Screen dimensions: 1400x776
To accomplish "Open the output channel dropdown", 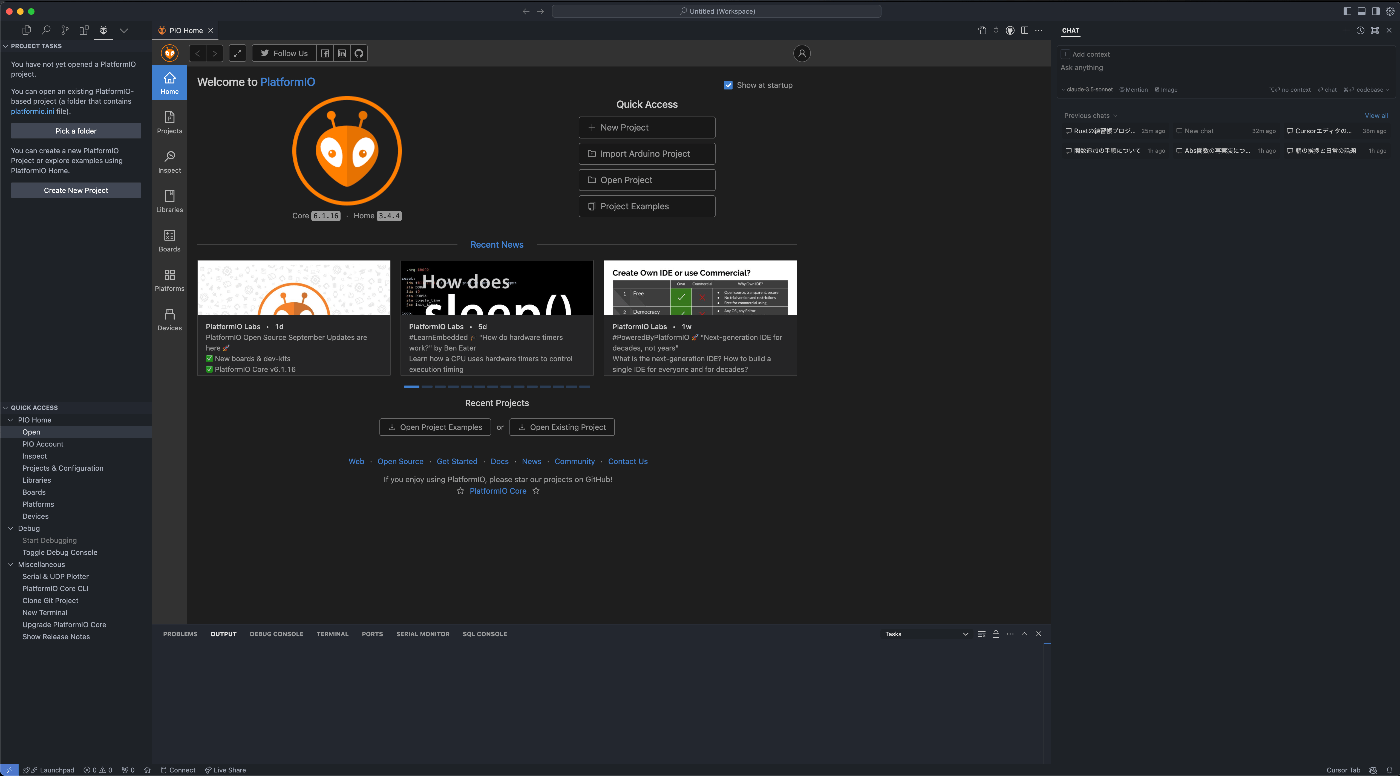I will point(927,634).
